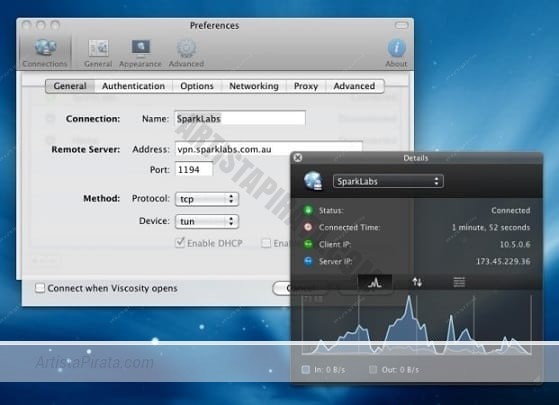Select the list log view icon
The image size is (559, 405).
coord(459,282)
